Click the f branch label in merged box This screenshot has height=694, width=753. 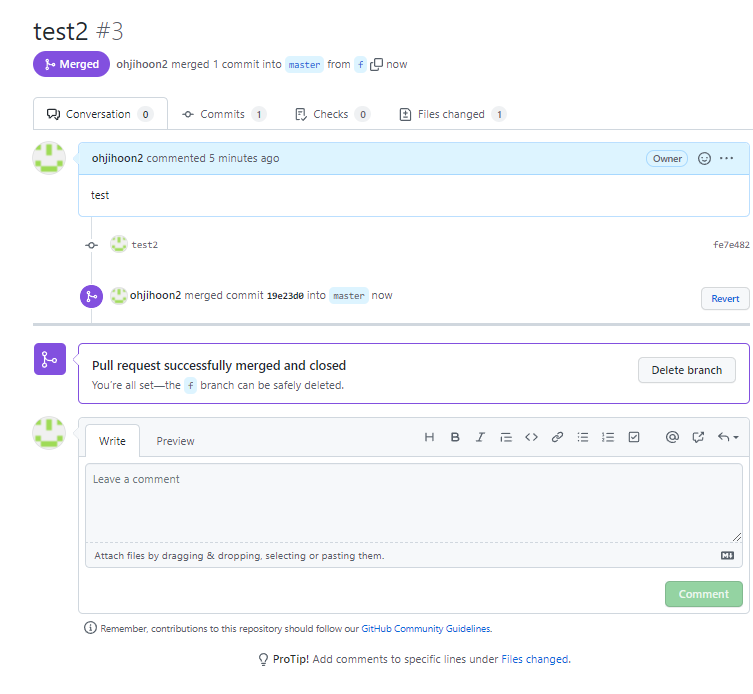click(x=191, y=386)
